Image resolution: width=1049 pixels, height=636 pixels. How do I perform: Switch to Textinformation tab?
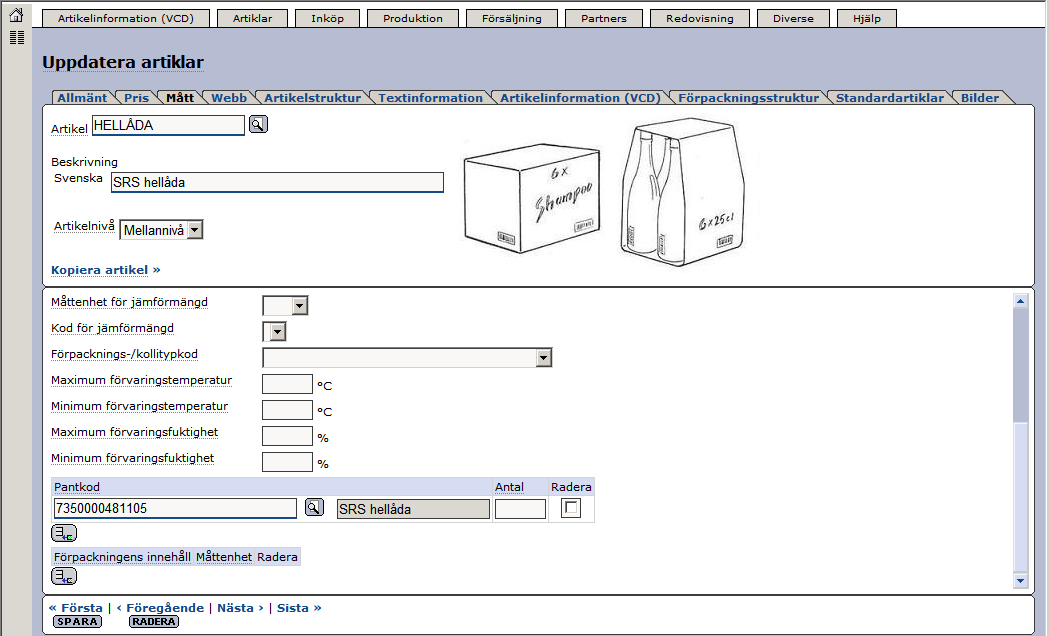430,98
